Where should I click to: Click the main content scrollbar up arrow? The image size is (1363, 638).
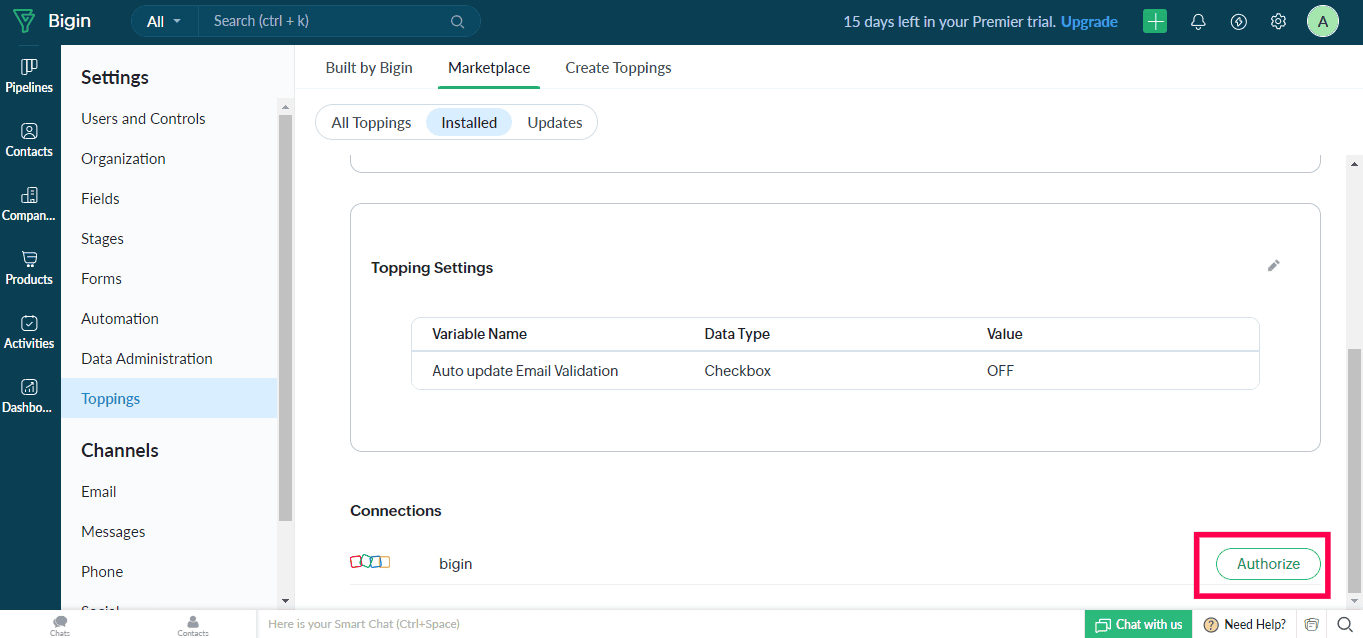[x=1355, y=162]
